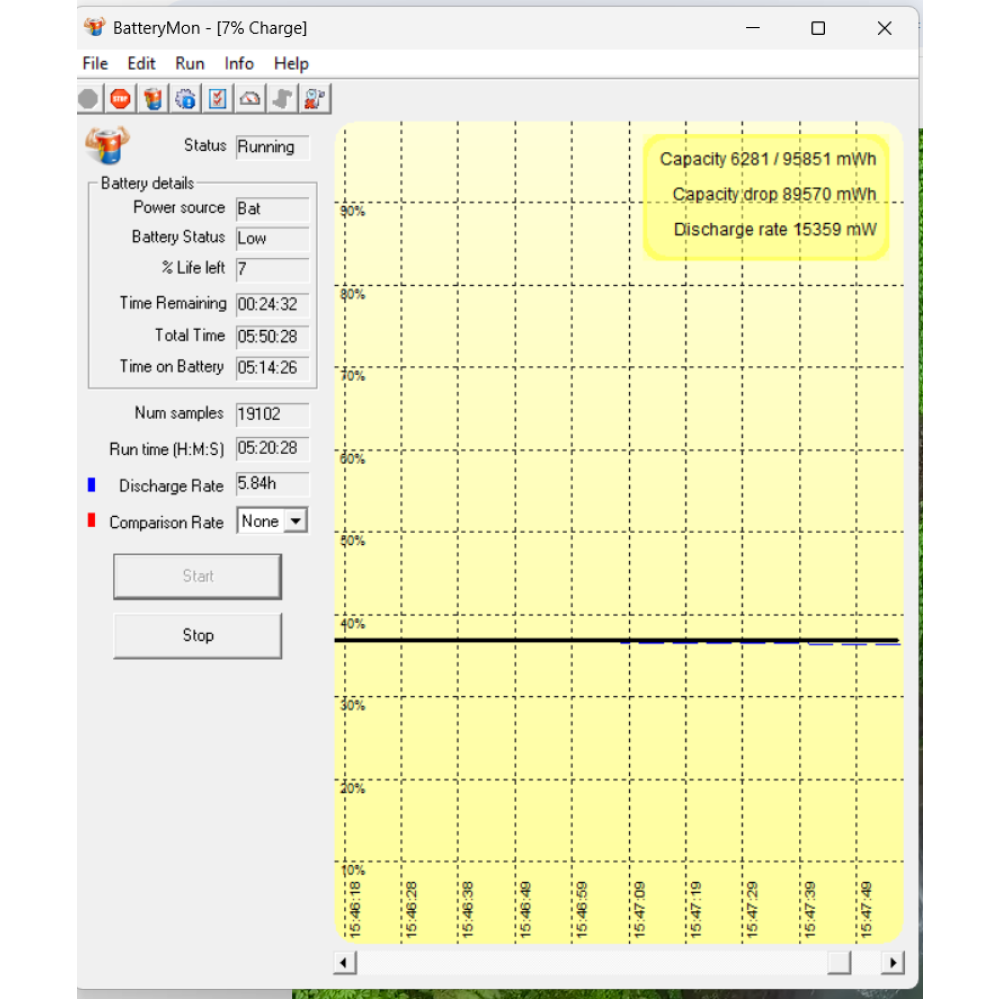The width and height of the screenshot is (1000, 1000).
Task: Click the chart scrollbar right arrow
Action: [x=893, y=962]
